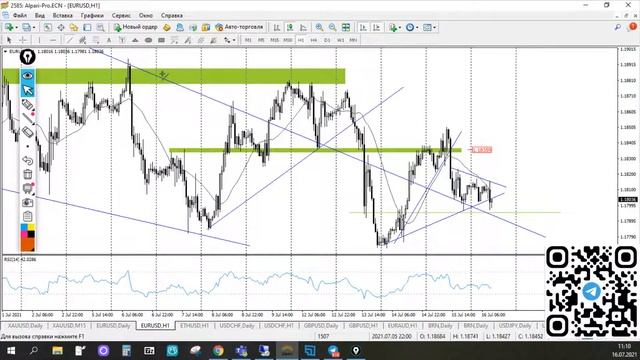Open the clipboard icon in pen toolbar
The image size is (640, 360).
coord(28,216)
